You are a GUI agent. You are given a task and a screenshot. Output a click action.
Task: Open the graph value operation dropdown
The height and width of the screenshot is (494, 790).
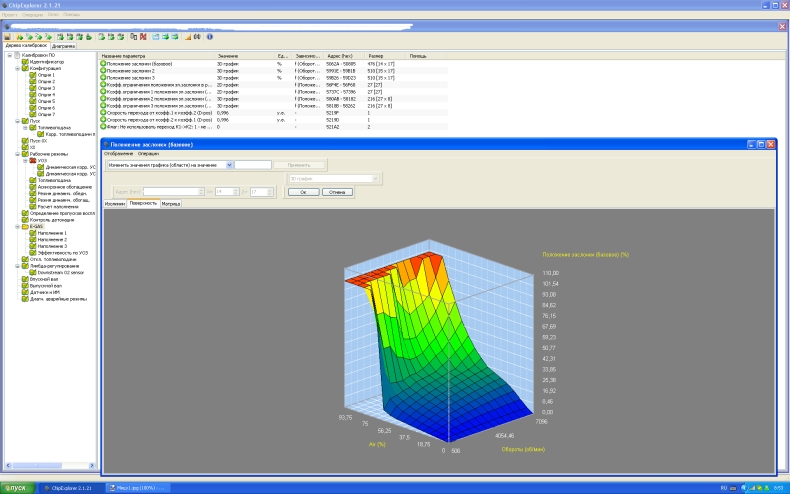229,164
